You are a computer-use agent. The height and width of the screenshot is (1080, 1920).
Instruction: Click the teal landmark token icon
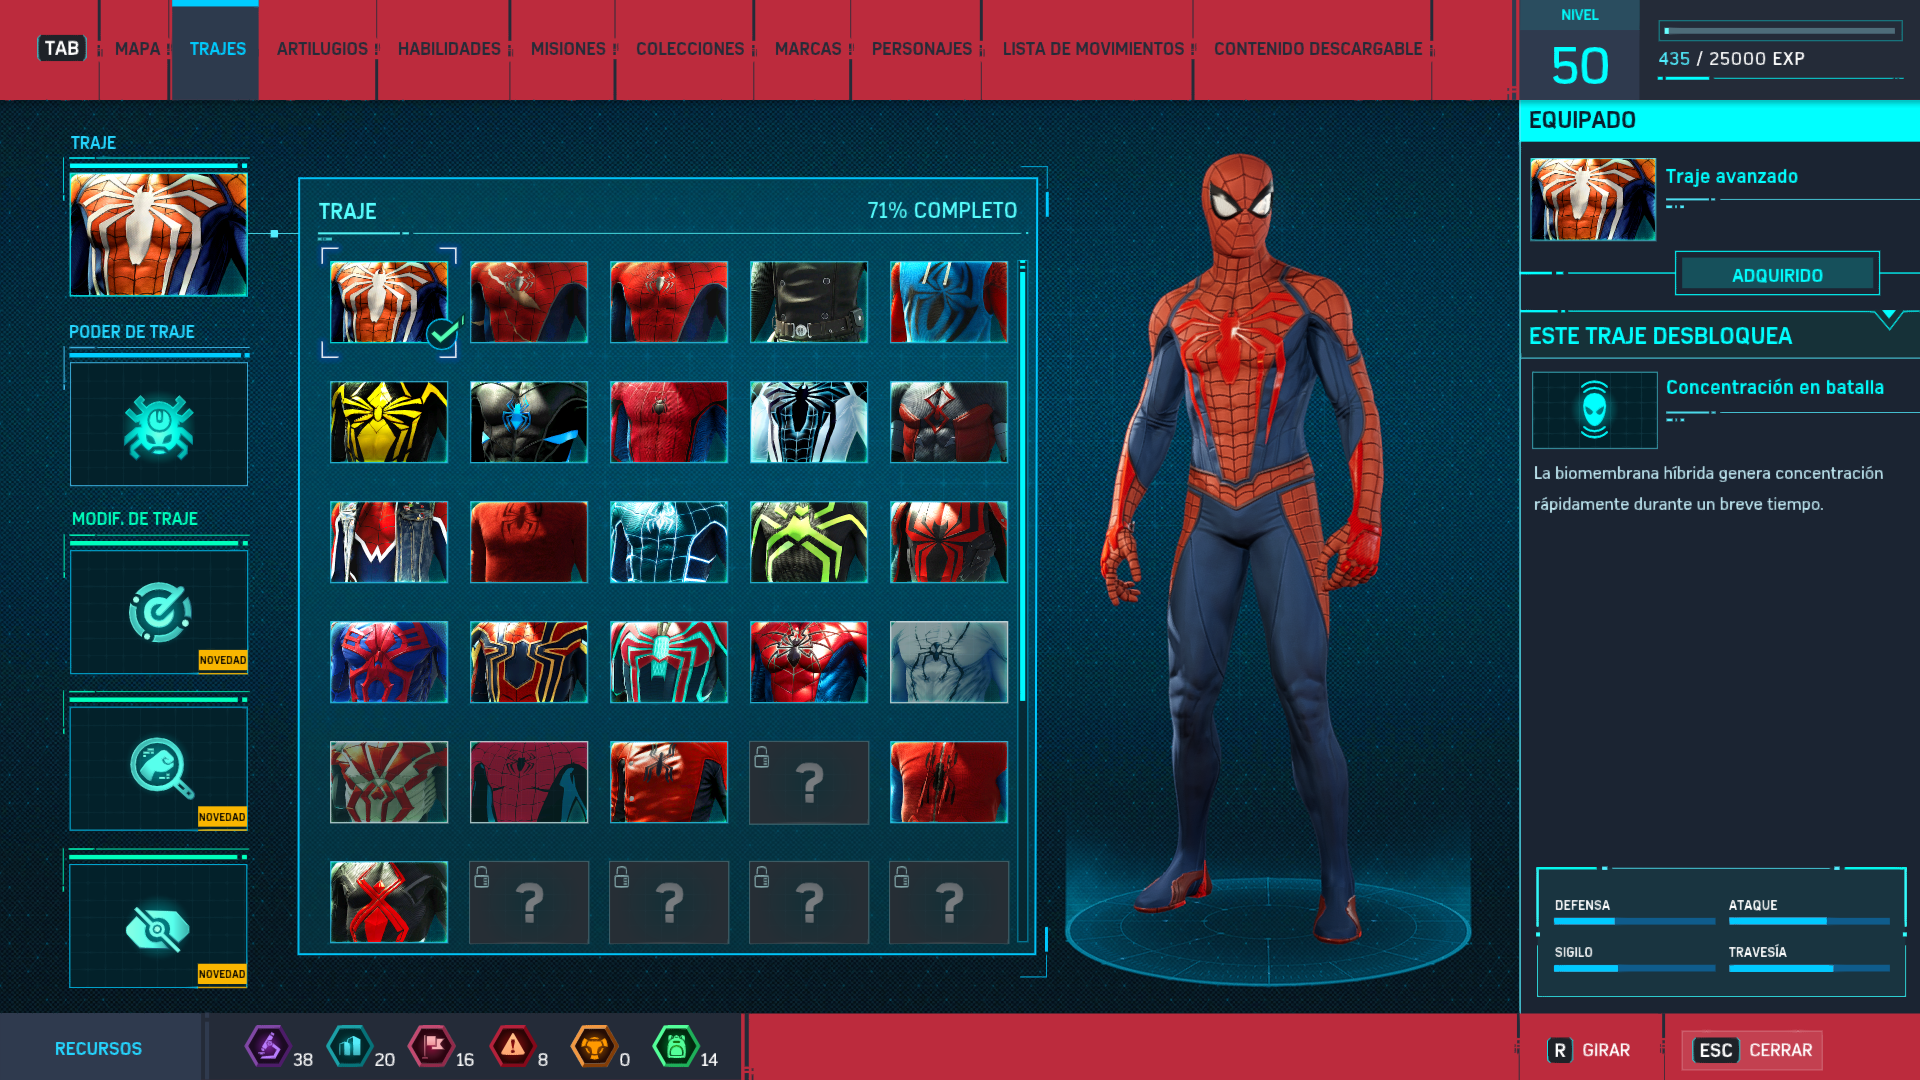click(x=350, y=1047)
